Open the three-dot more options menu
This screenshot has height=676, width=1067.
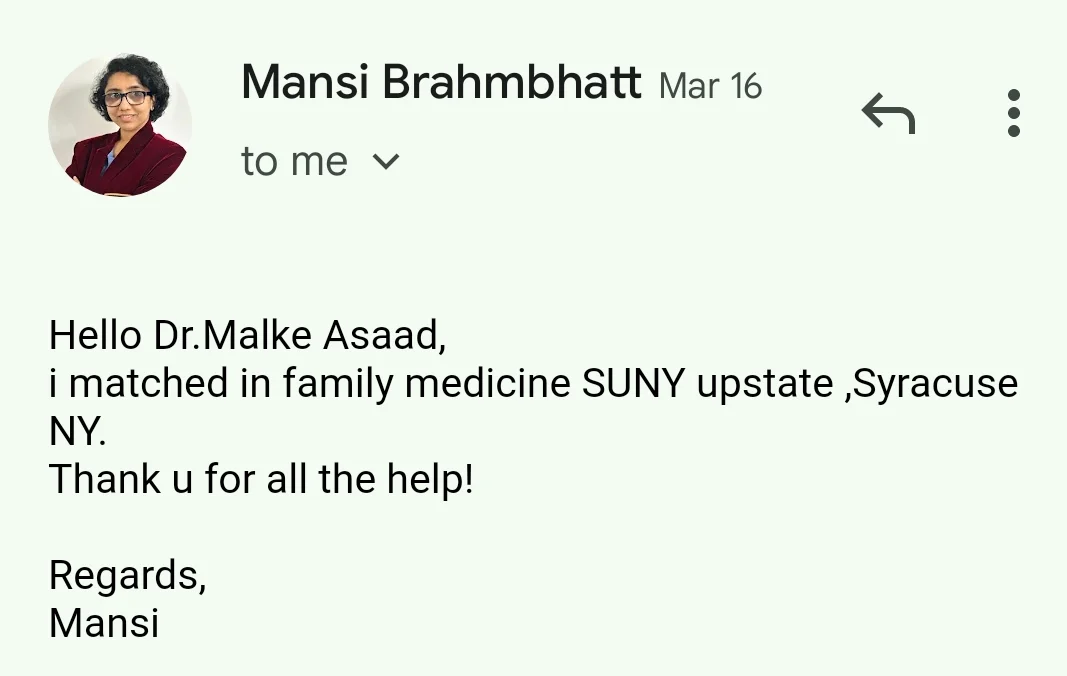pos(1013,113)
